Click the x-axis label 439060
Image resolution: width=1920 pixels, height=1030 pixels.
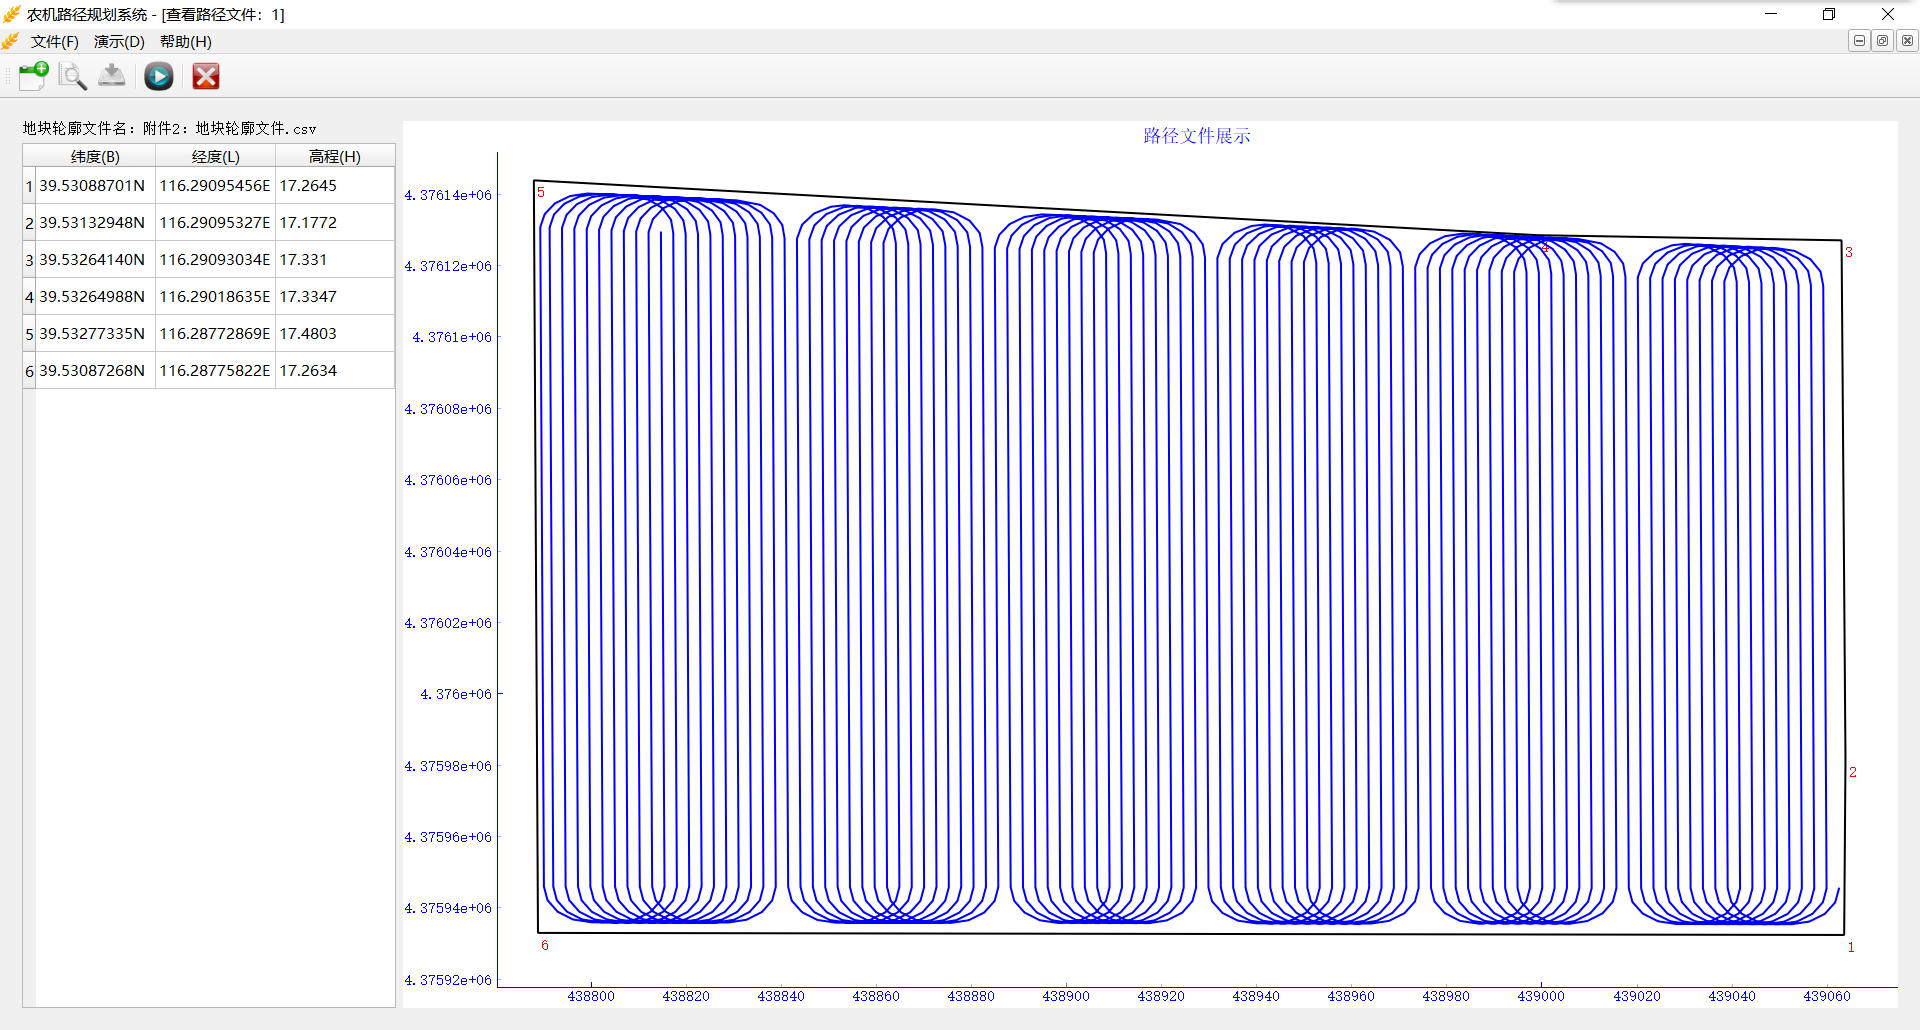[1827, 996]
